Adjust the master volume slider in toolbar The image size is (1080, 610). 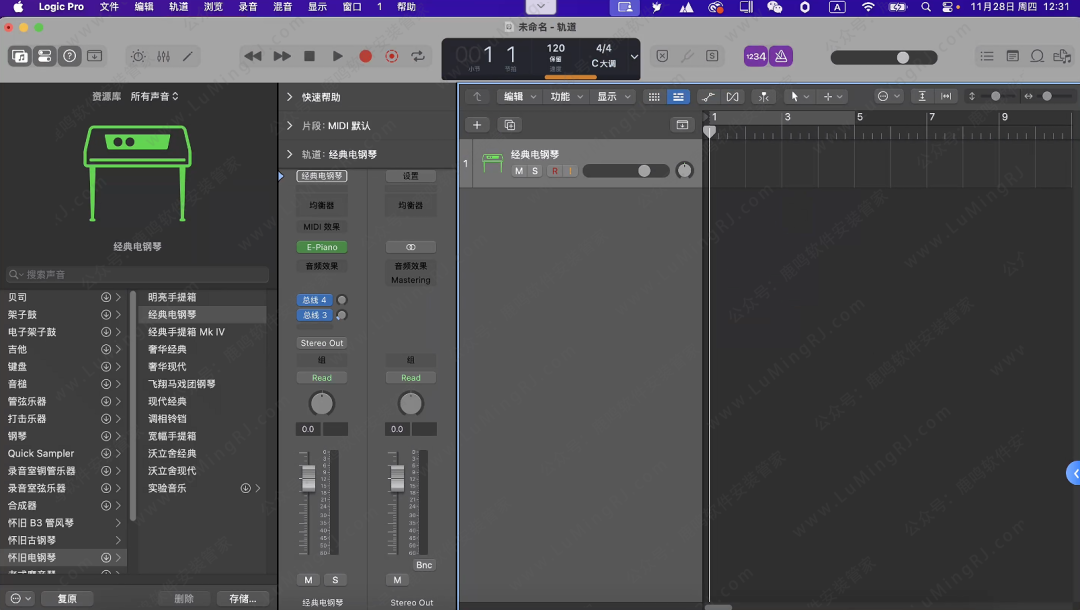tap(902, 57)
